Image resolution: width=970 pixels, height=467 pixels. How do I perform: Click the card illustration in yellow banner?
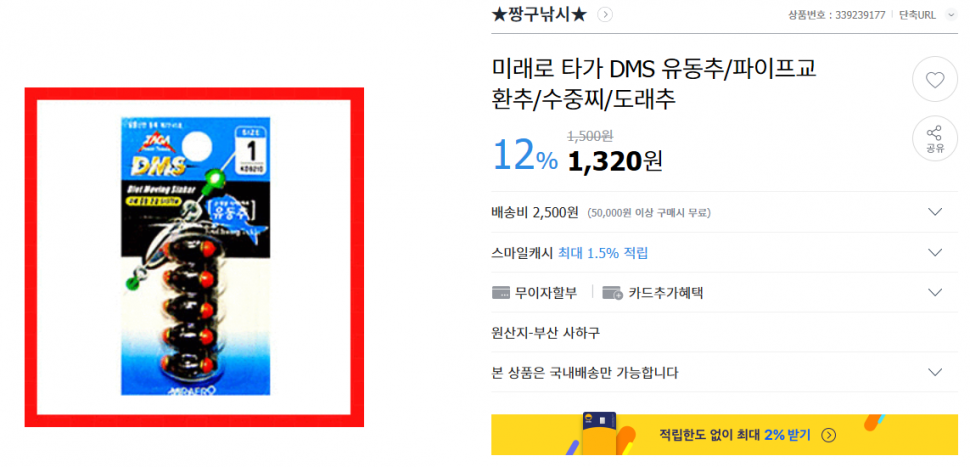(x=598, y=434)
